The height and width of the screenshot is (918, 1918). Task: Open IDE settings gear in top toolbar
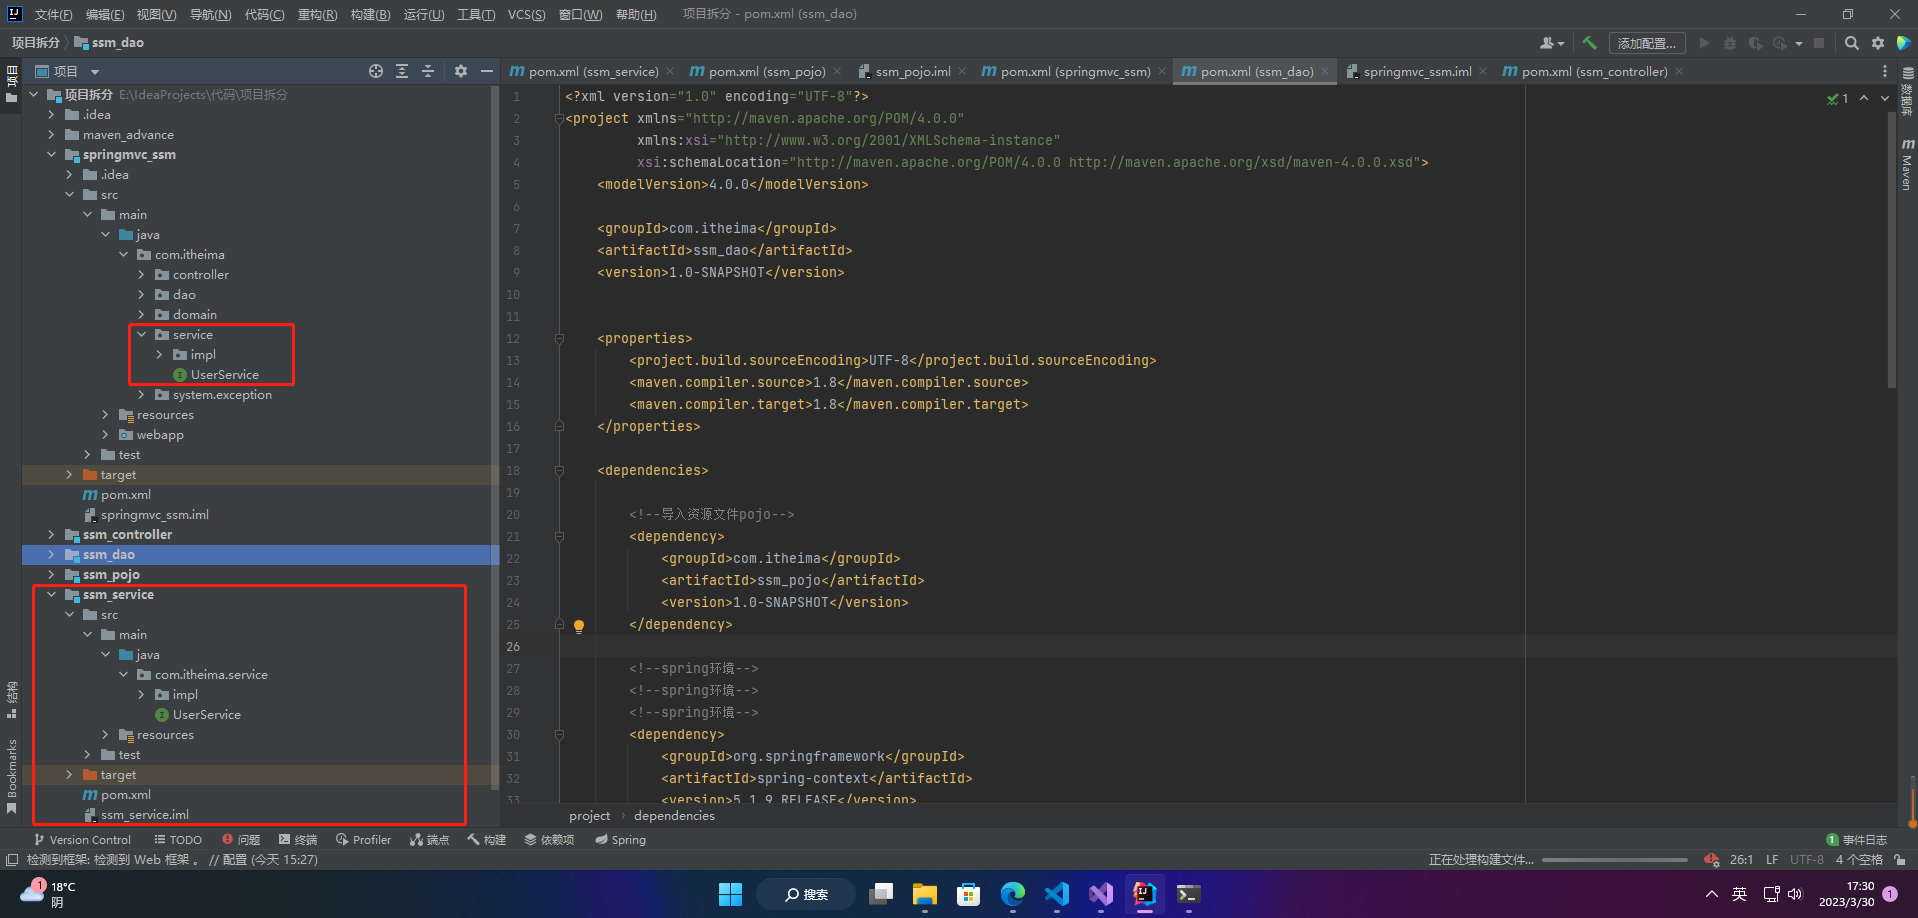[1878, 43]
